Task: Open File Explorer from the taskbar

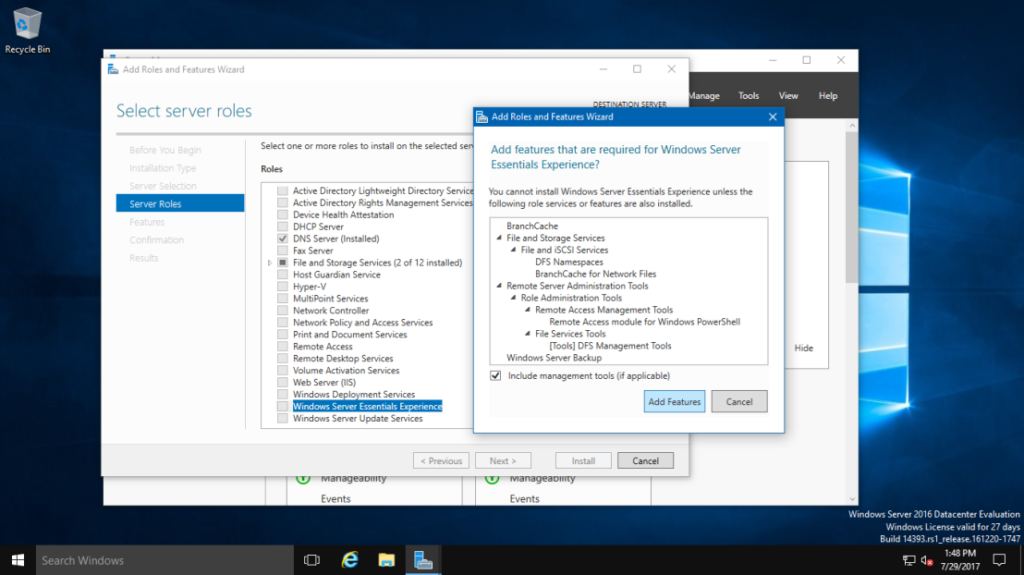Action: click(x=386, y=560)
